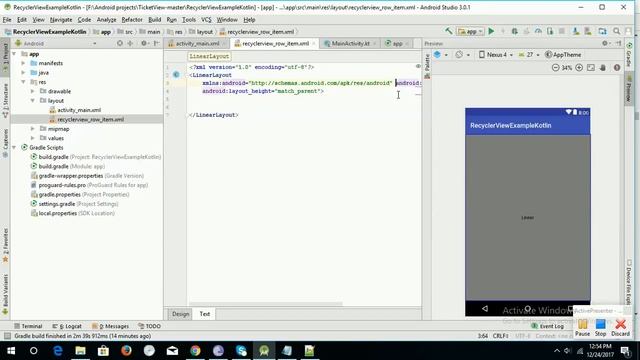Click the back button in phone preview
This screenshot has width=640, height=360.
[485, 309]
